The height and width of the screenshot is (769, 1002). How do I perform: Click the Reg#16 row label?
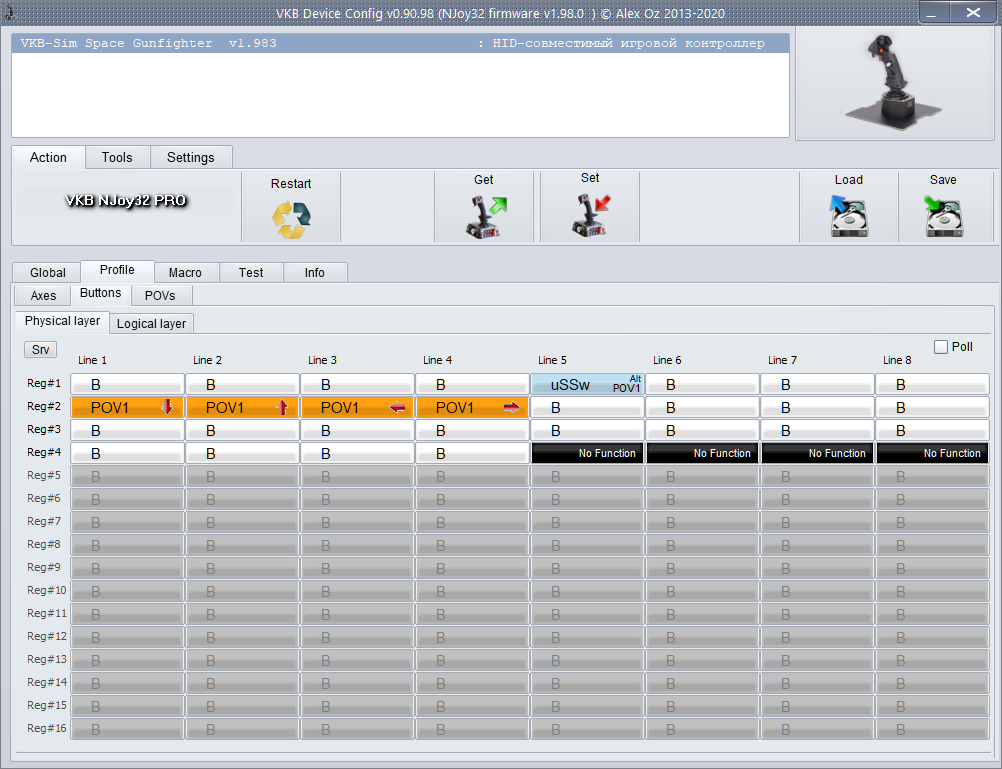coord(47,728)
